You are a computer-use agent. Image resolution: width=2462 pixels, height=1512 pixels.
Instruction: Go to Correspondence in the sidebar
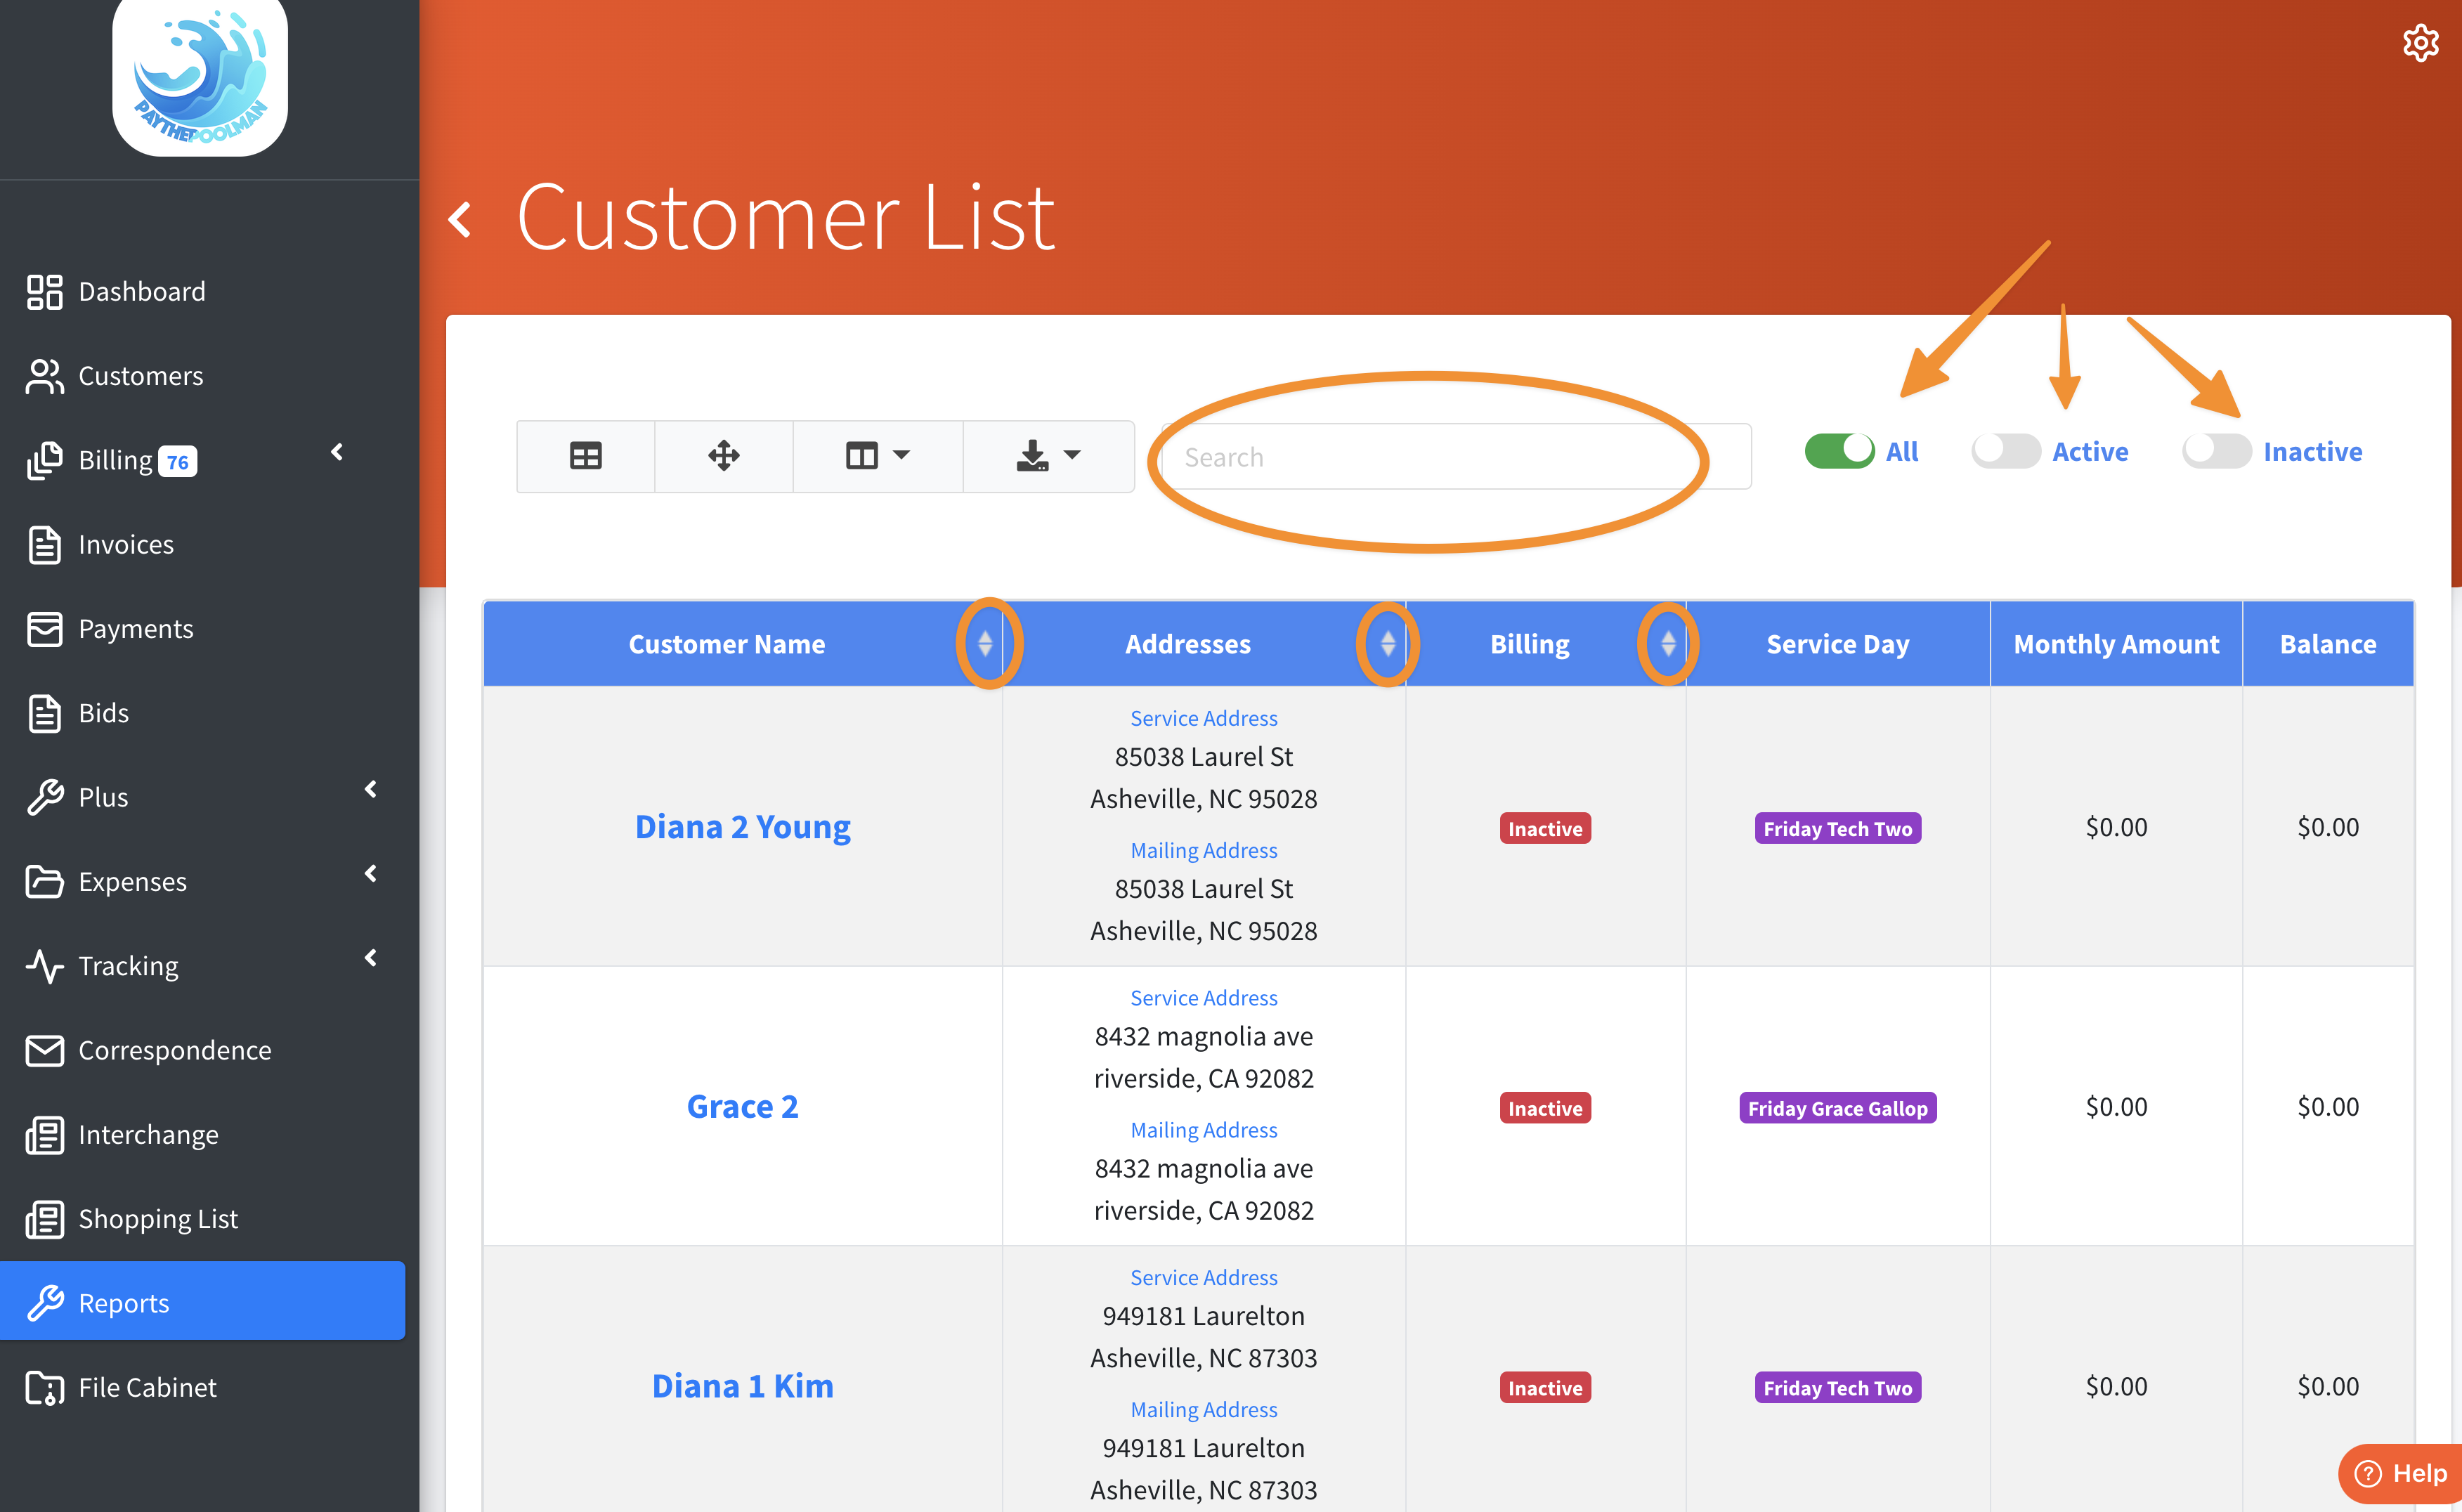[x=174, y=1050]
